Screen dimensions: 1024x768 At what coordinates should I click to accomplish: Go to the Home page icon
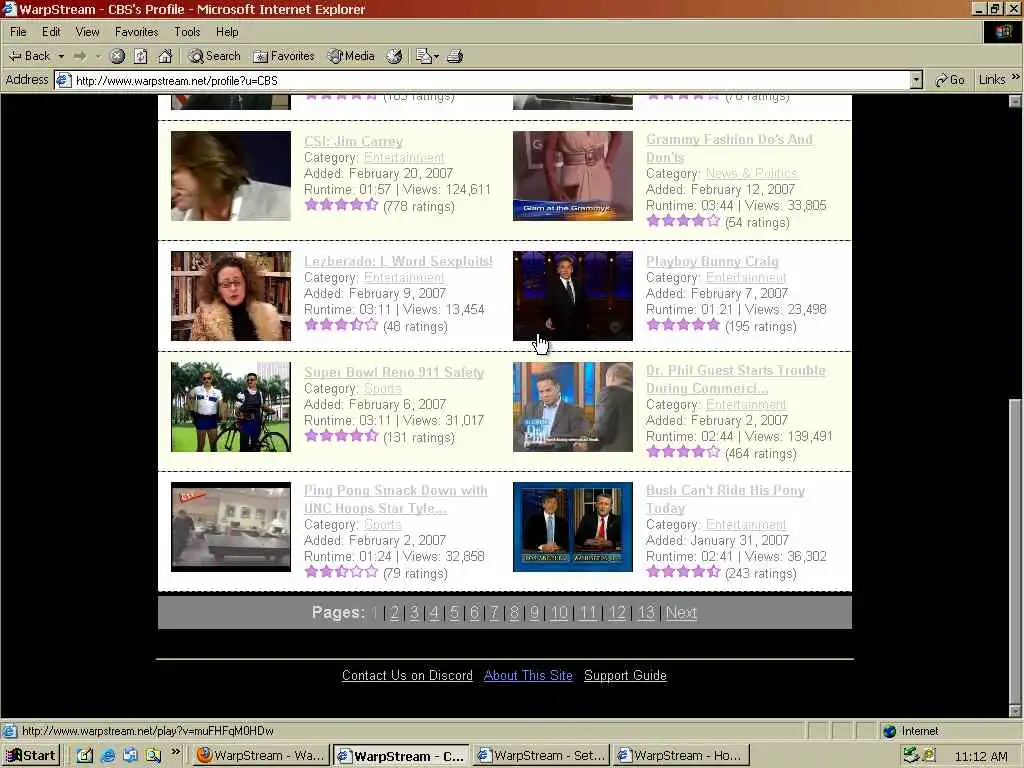click(165, 56)
